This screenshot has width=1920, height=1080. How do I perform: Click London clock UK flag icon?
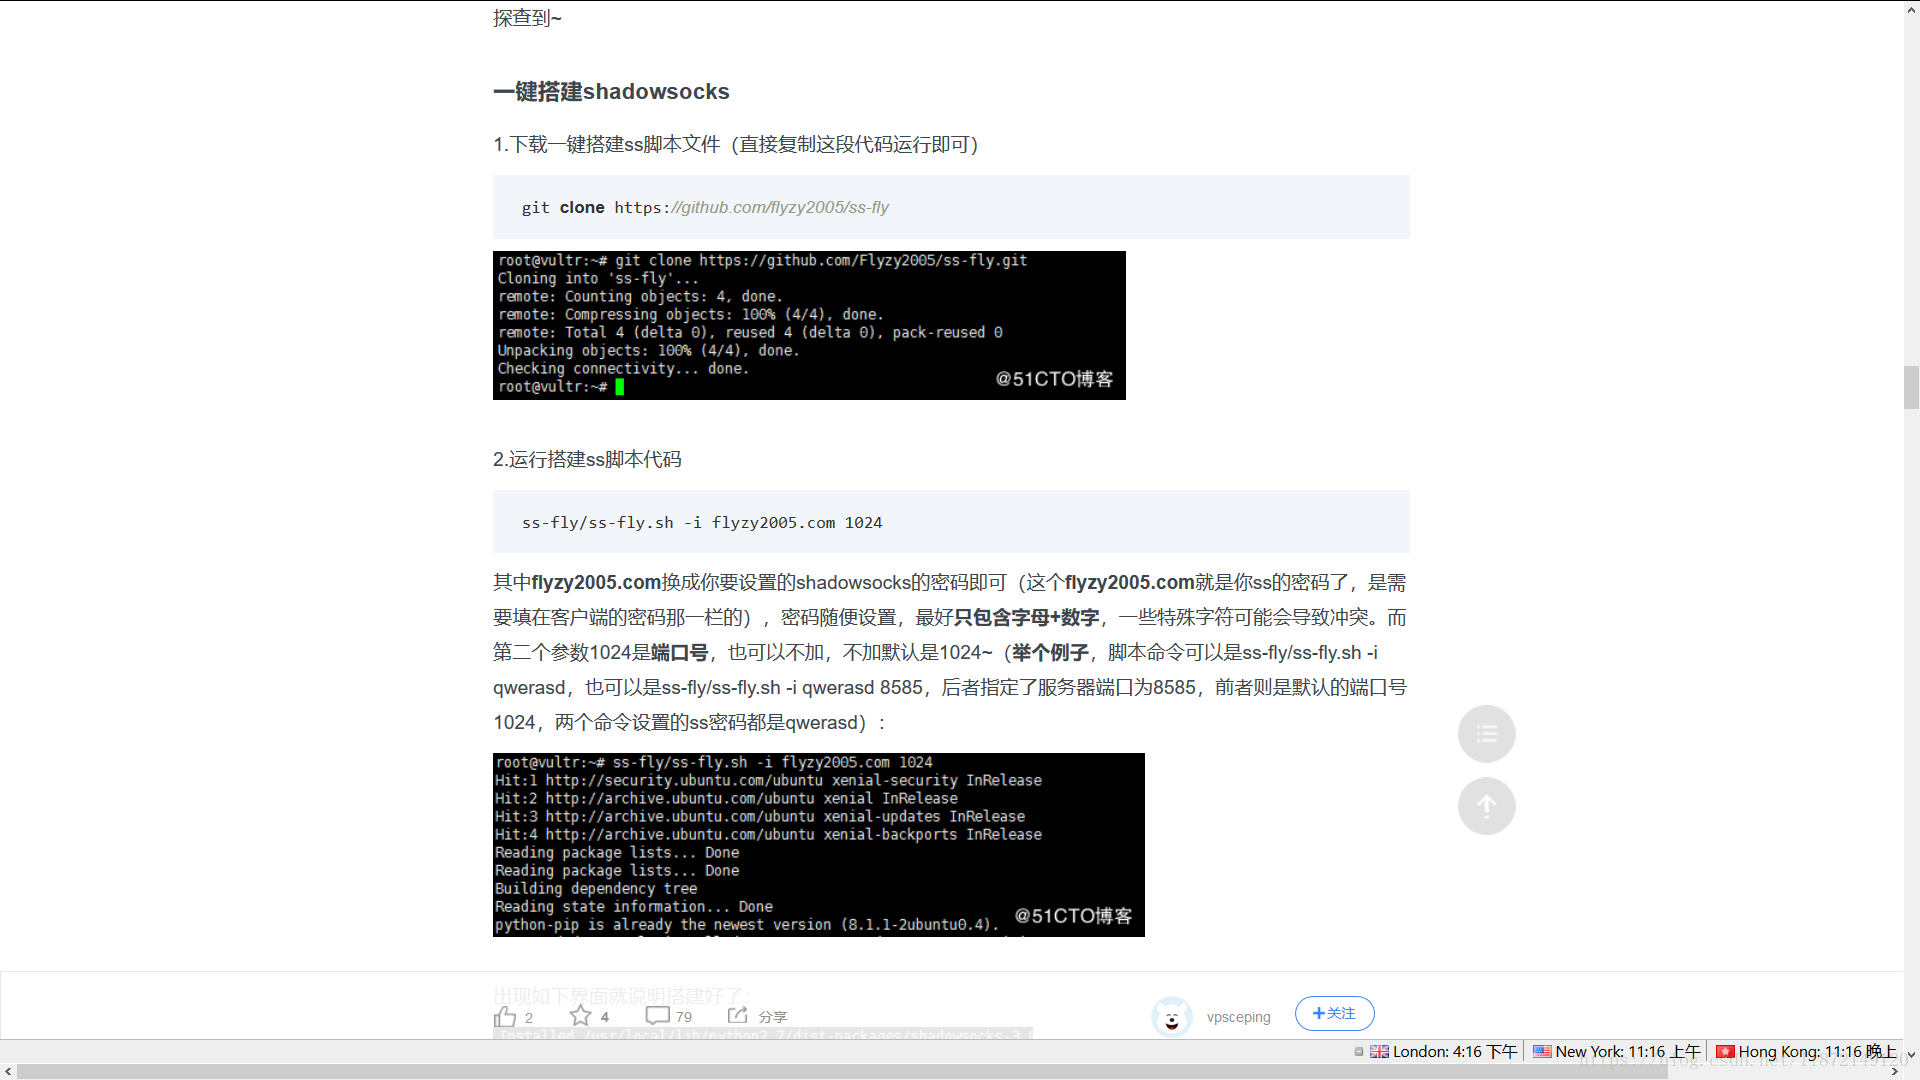[x=1379, y=1052]
